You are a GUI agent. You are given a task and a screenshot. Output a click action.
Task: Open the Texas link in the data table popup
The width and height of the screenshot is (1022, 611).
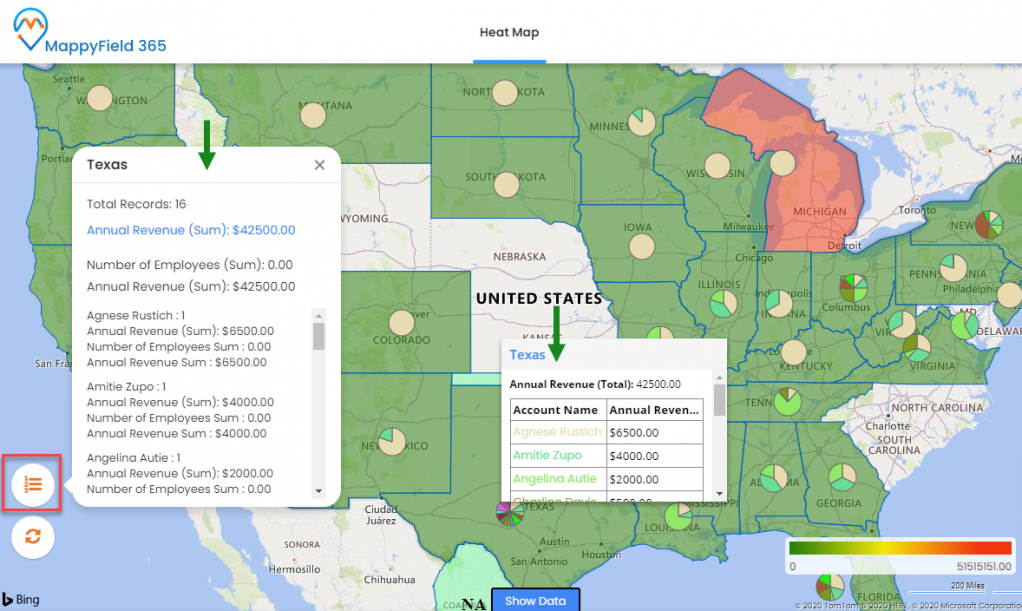pyautogui.click(x=528, y=354)
